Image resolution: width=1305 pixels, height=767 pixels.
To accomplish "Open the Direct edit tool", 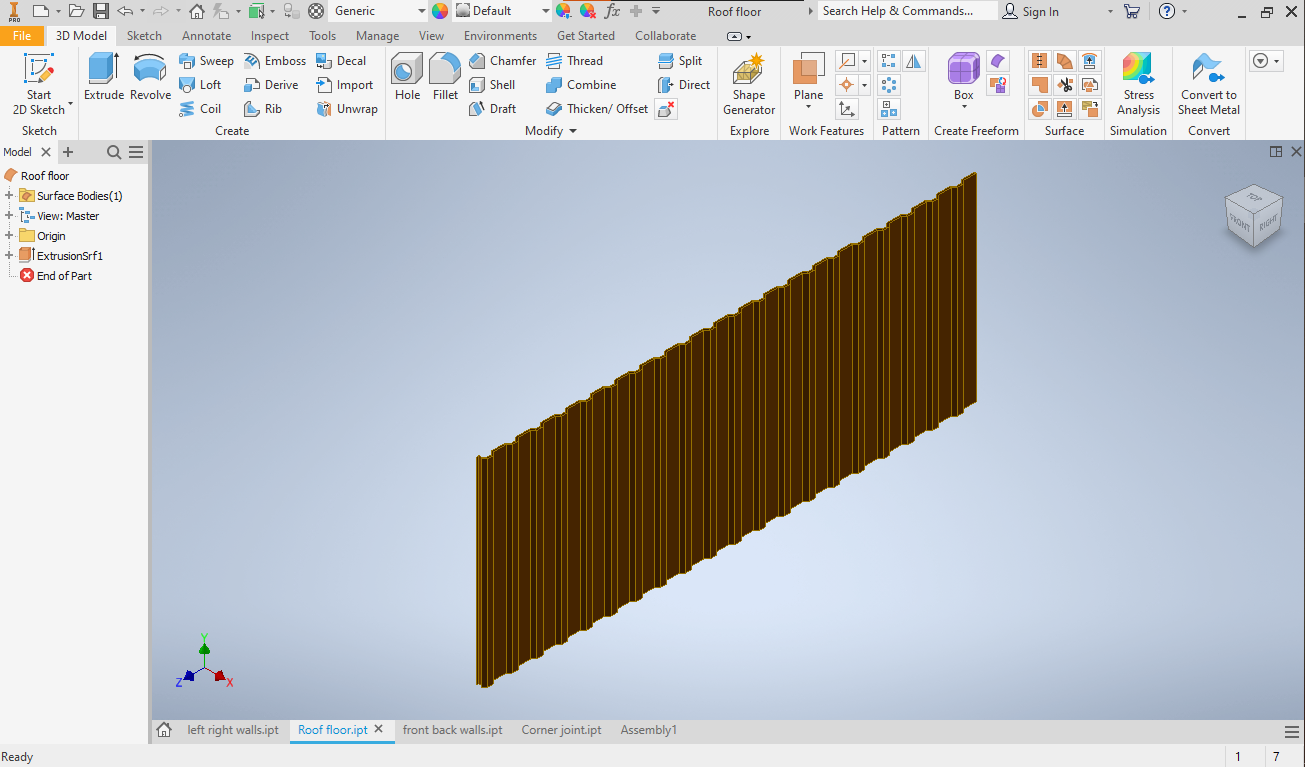I will pos(684,85).
